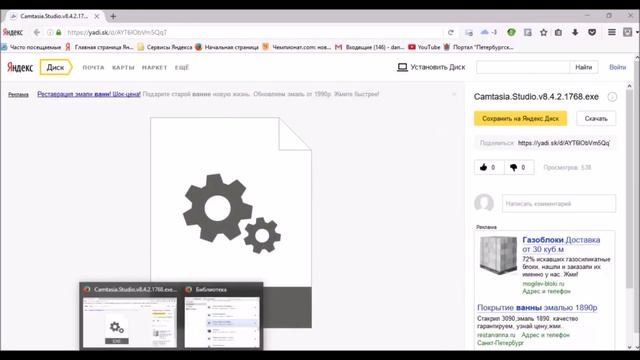Viewport: 640px width, 360px height.
Task: Save the page to Pocket
Action: pos(592,32)
